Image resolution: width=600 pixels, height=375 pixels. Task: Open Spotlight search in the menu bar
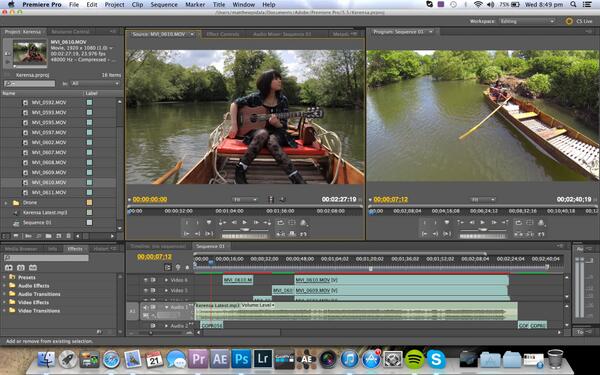point(573,5)
